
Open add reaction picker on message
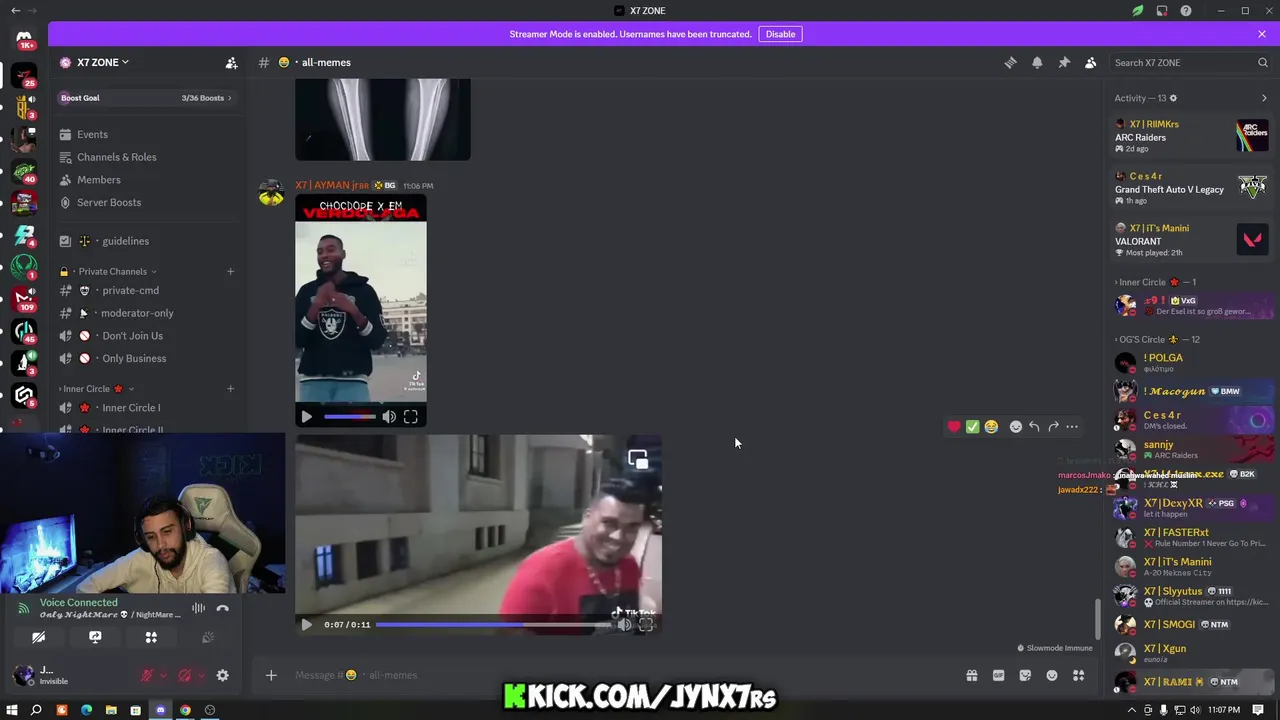point(1016,427)
